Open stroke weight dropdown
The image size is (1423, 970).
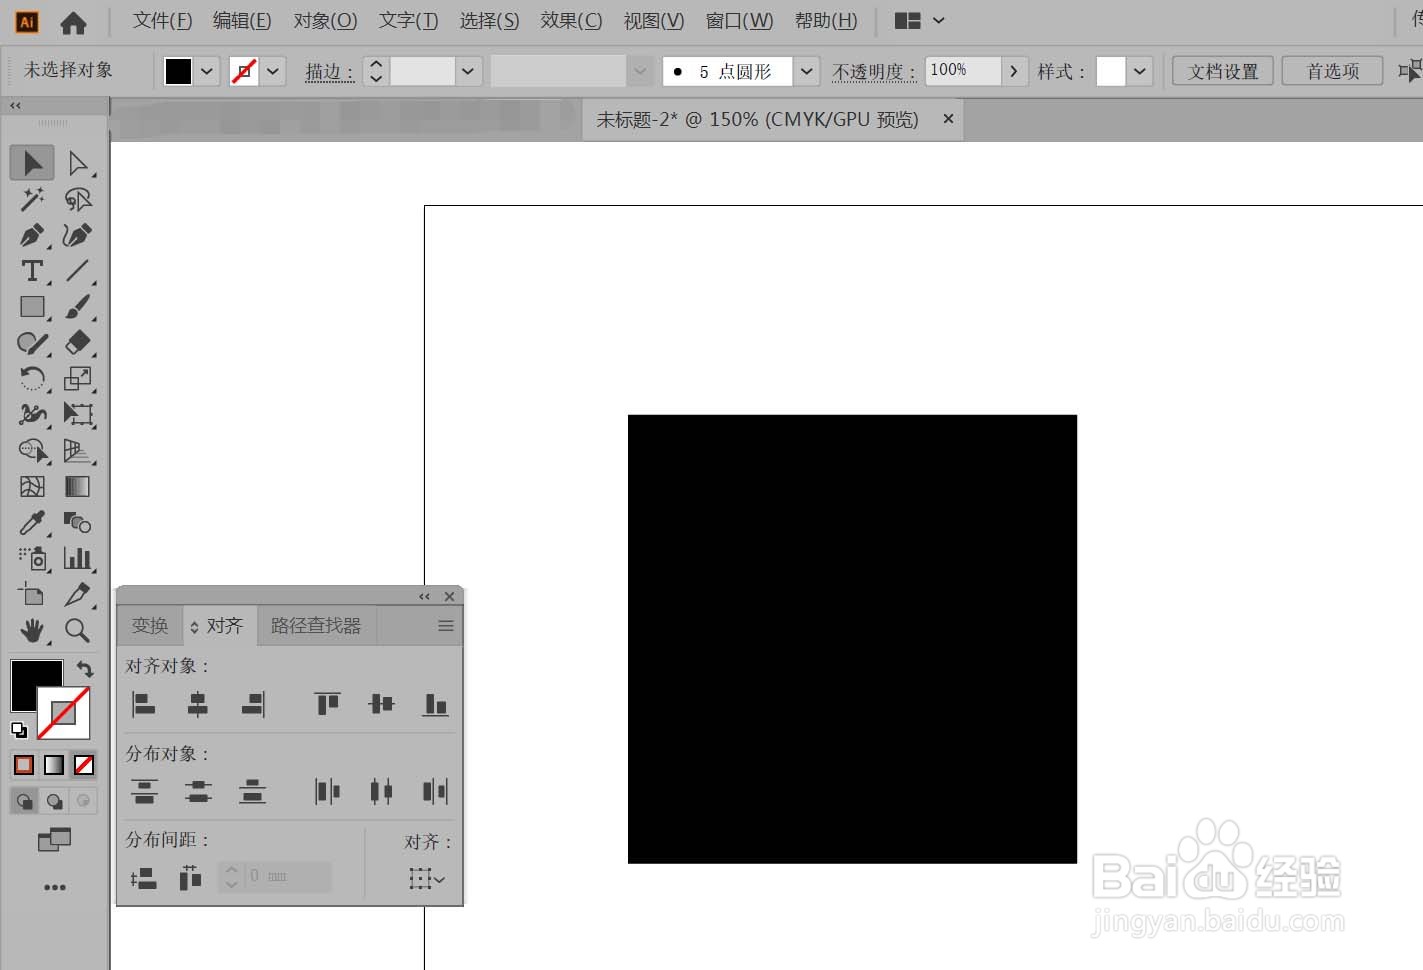468,72
